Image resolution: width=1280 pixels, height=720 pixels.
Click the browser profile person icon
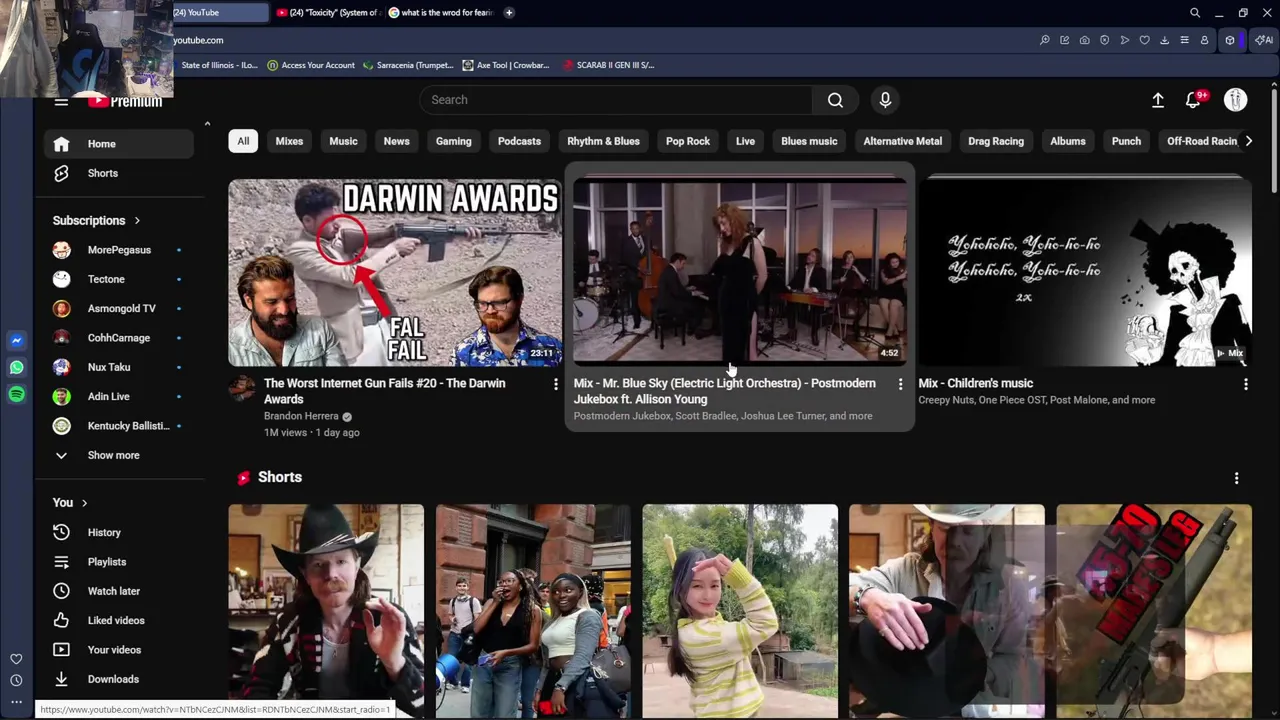click(x=1204, y=40)
